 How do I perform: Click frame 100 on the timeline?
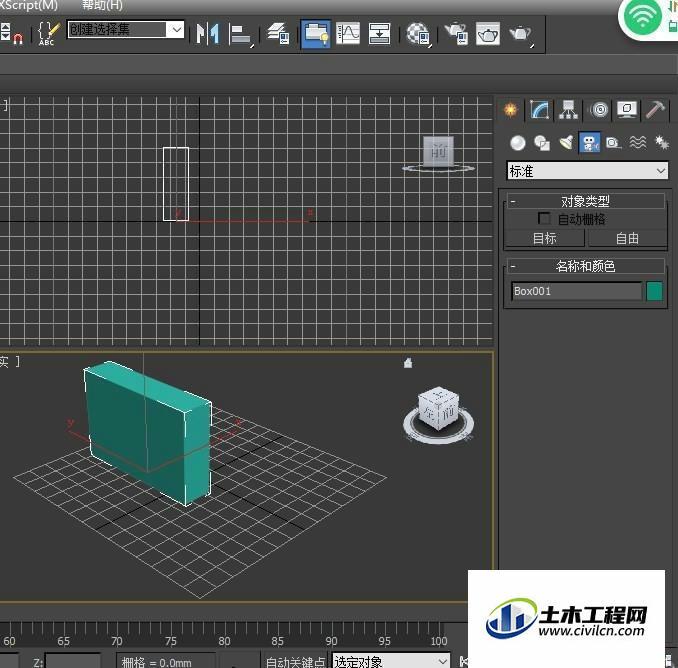[438, 641]
